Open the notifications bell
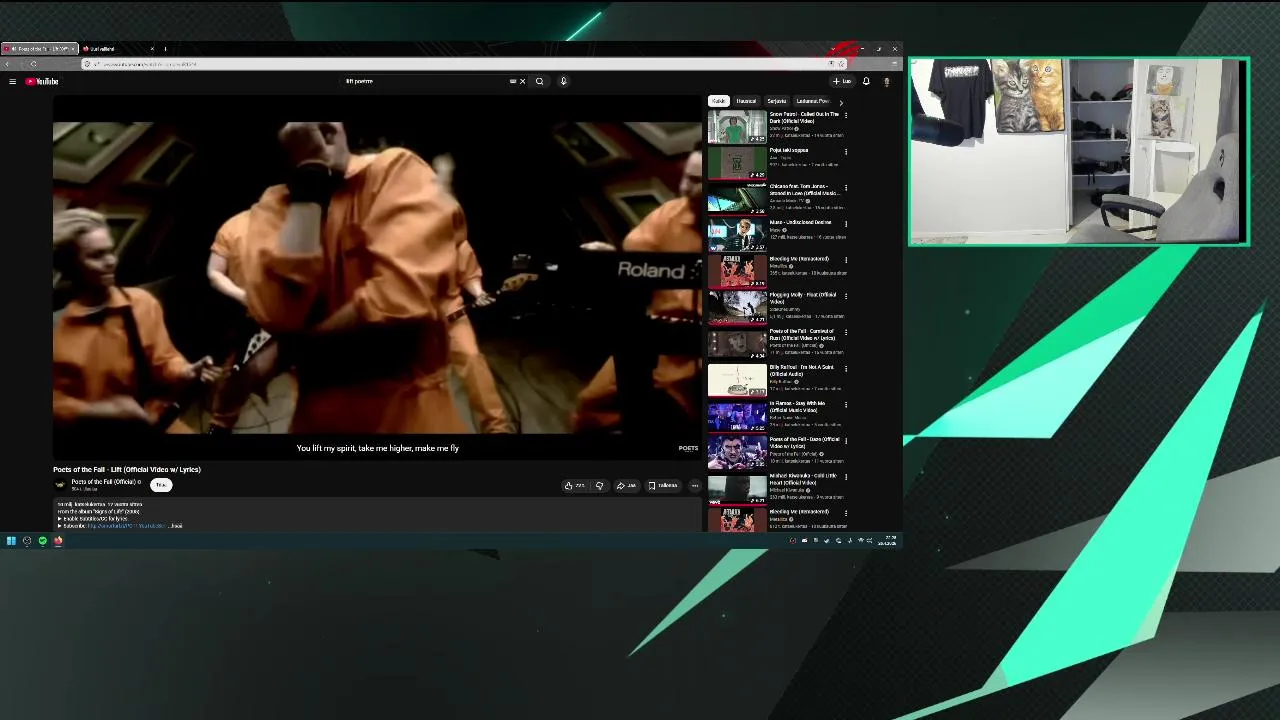 [x=866, y=81]
